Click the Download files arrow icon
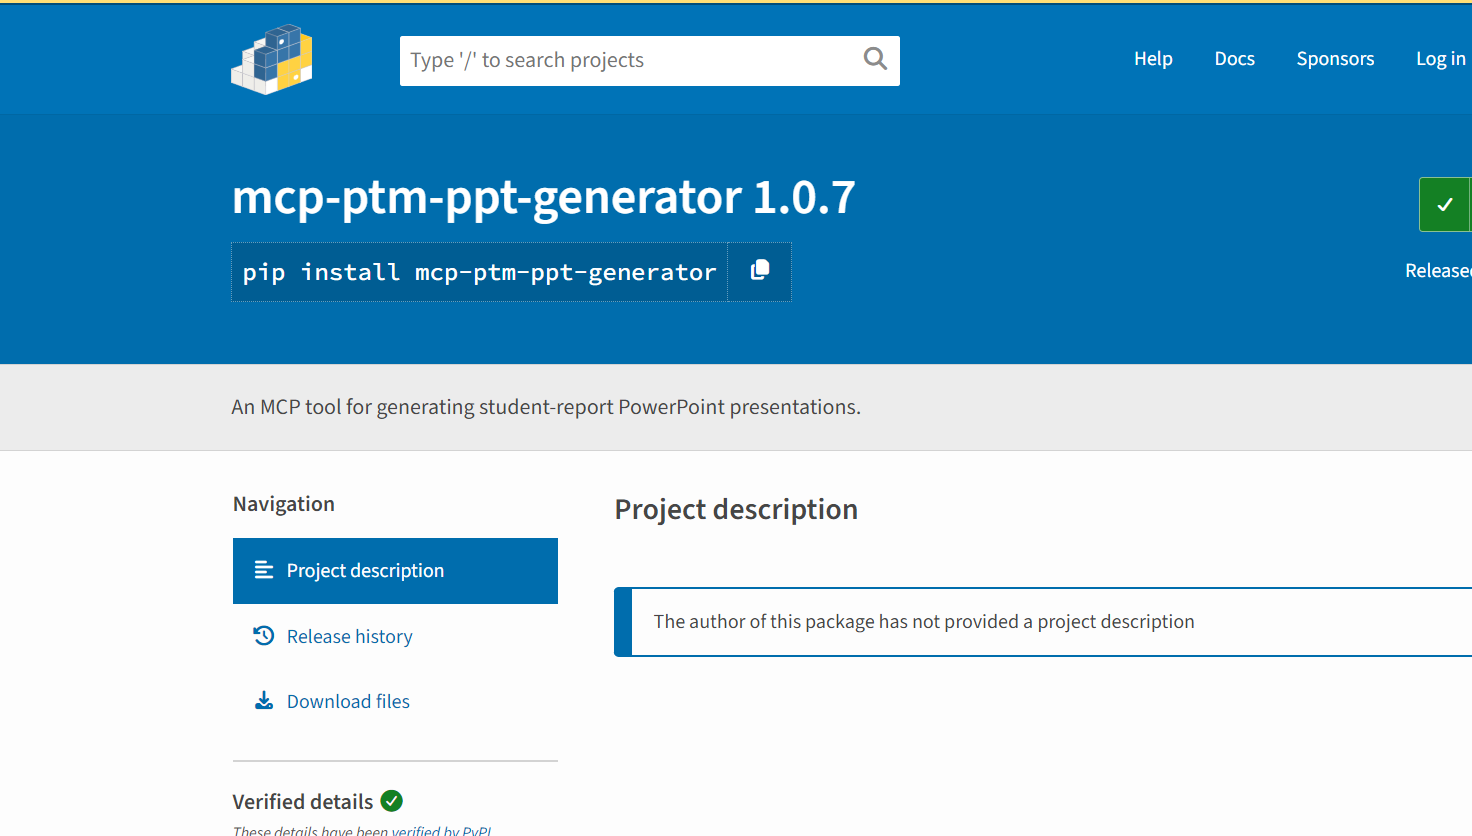Viewport: 1472px width, 836px height. (264, 701)
